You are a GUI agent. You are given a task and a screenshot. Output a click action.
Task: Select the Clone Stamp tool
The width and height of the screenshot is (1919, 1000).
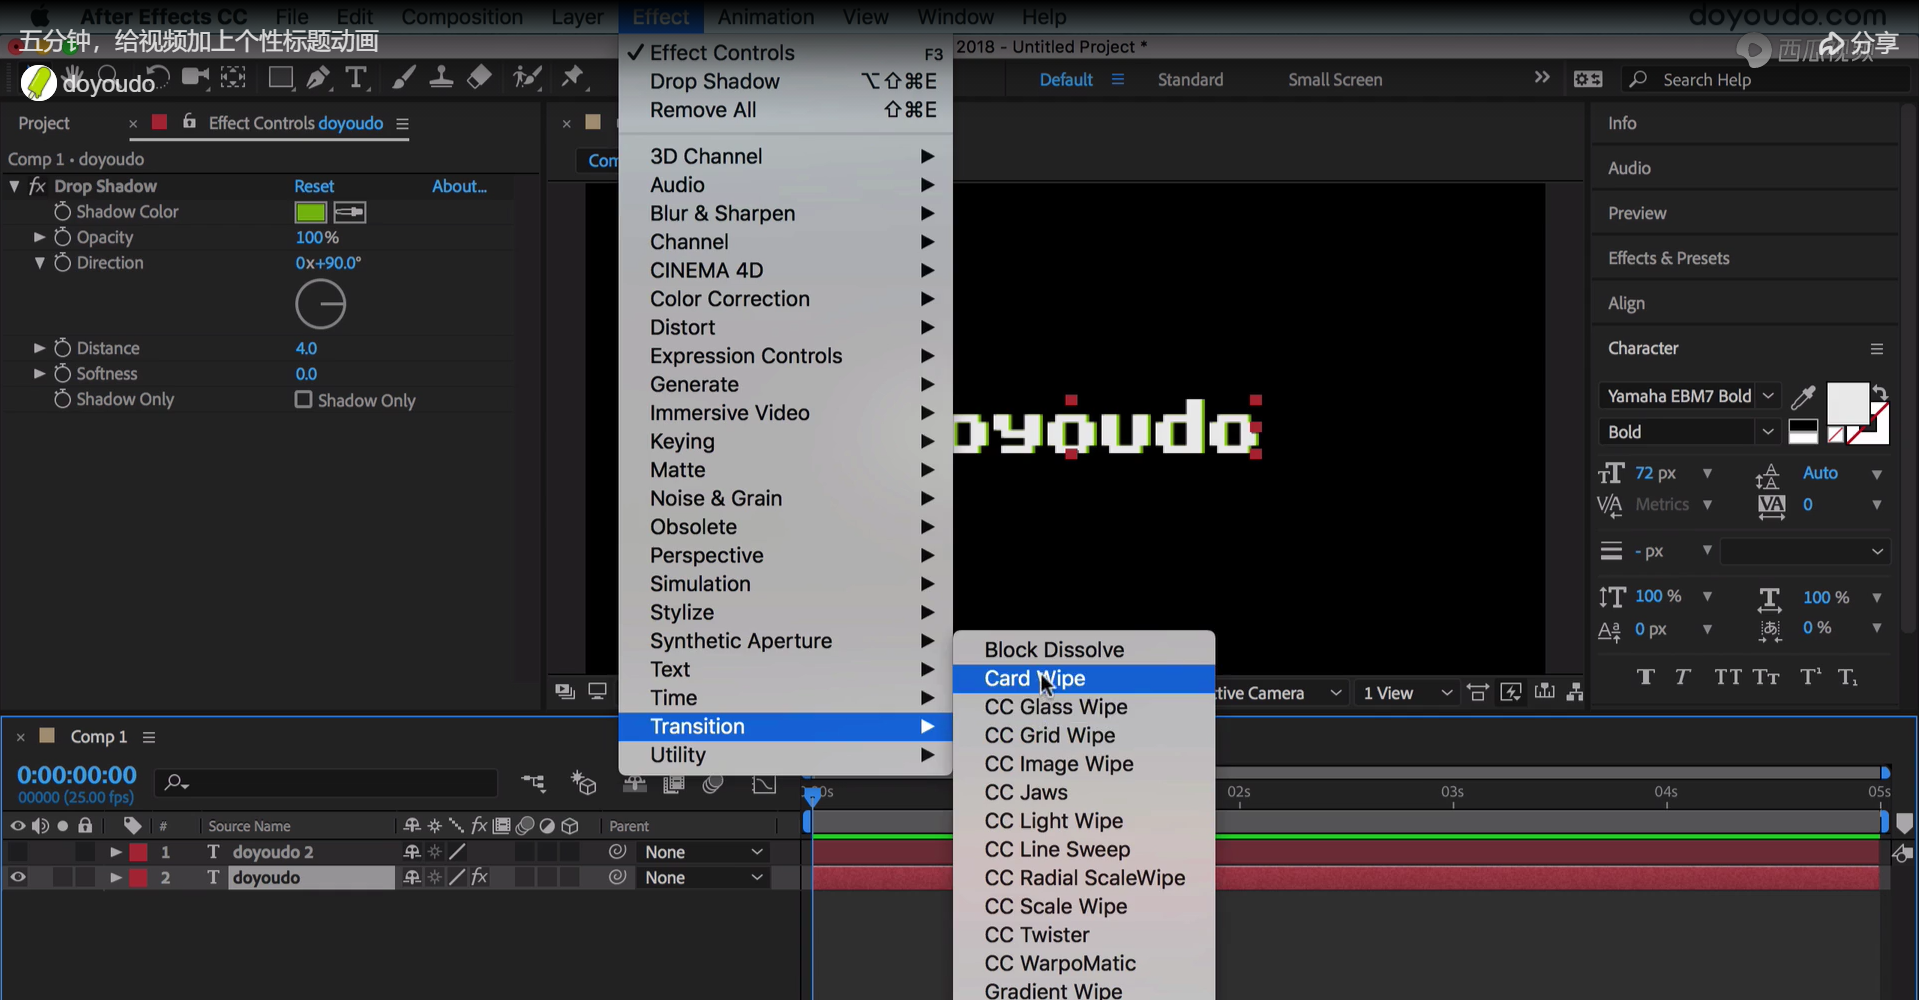(x=441, y=78)
